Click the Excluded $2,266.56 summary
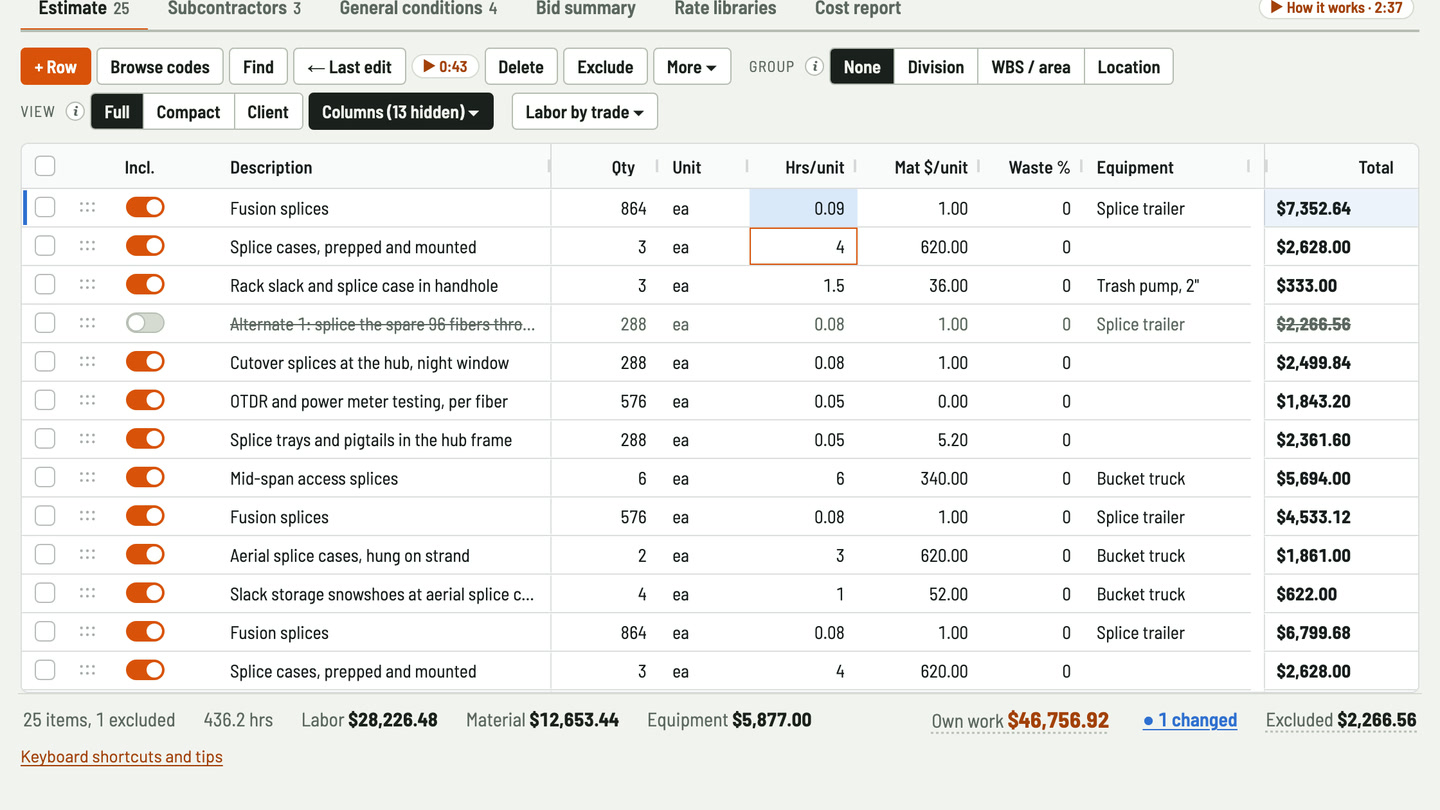This screenshot has height=810, width=1440. coord(1341,720)
